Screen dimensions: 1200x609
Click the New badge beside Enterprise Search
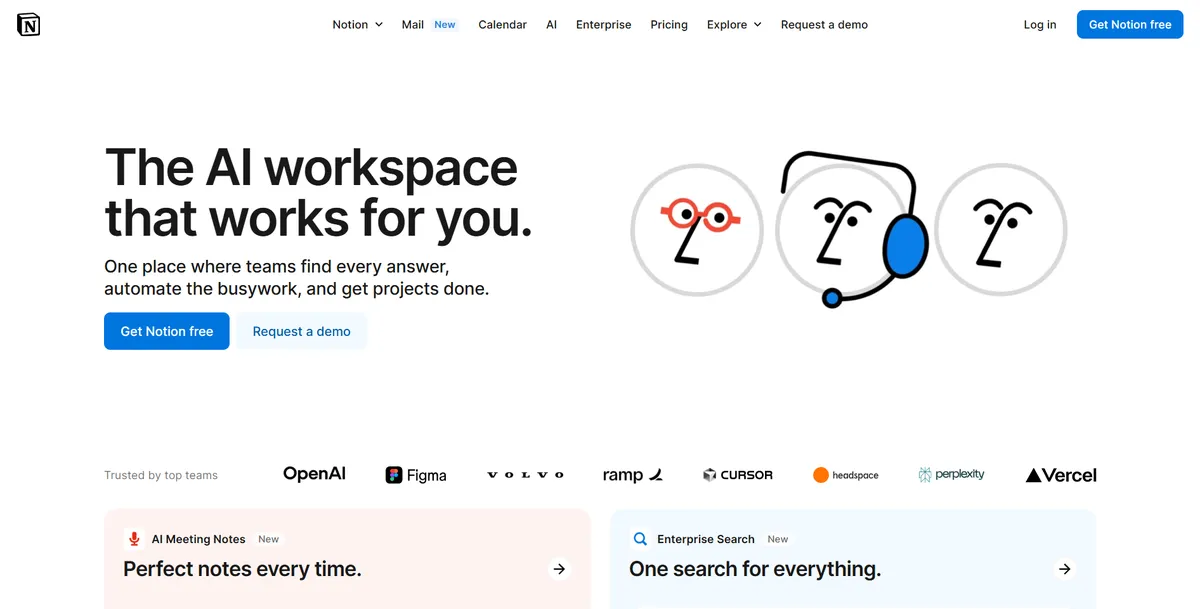tap(778, 539)
